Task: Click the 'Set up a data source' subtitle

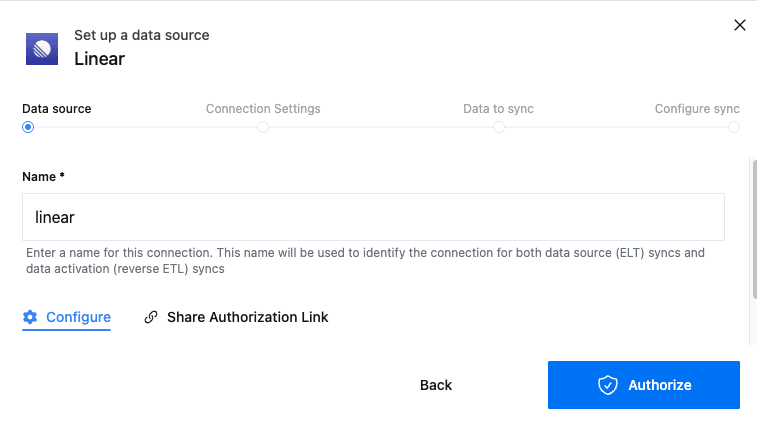Action: [x=141, y=35]
